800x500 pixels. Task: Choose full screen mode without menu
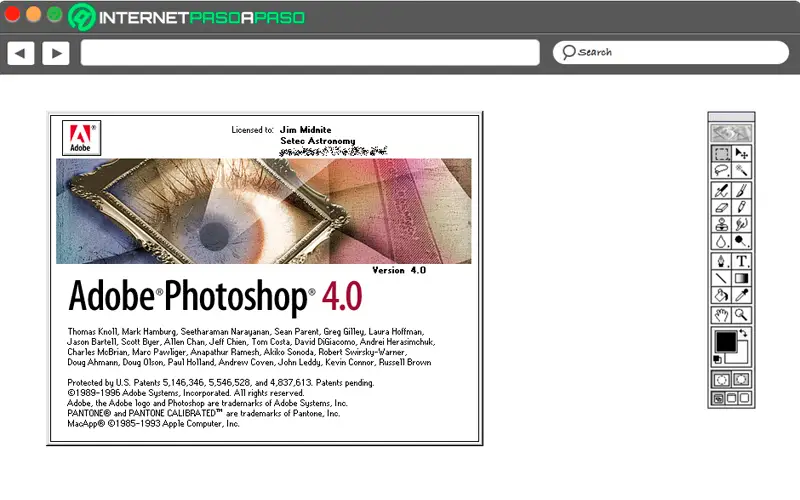[744, 398]
